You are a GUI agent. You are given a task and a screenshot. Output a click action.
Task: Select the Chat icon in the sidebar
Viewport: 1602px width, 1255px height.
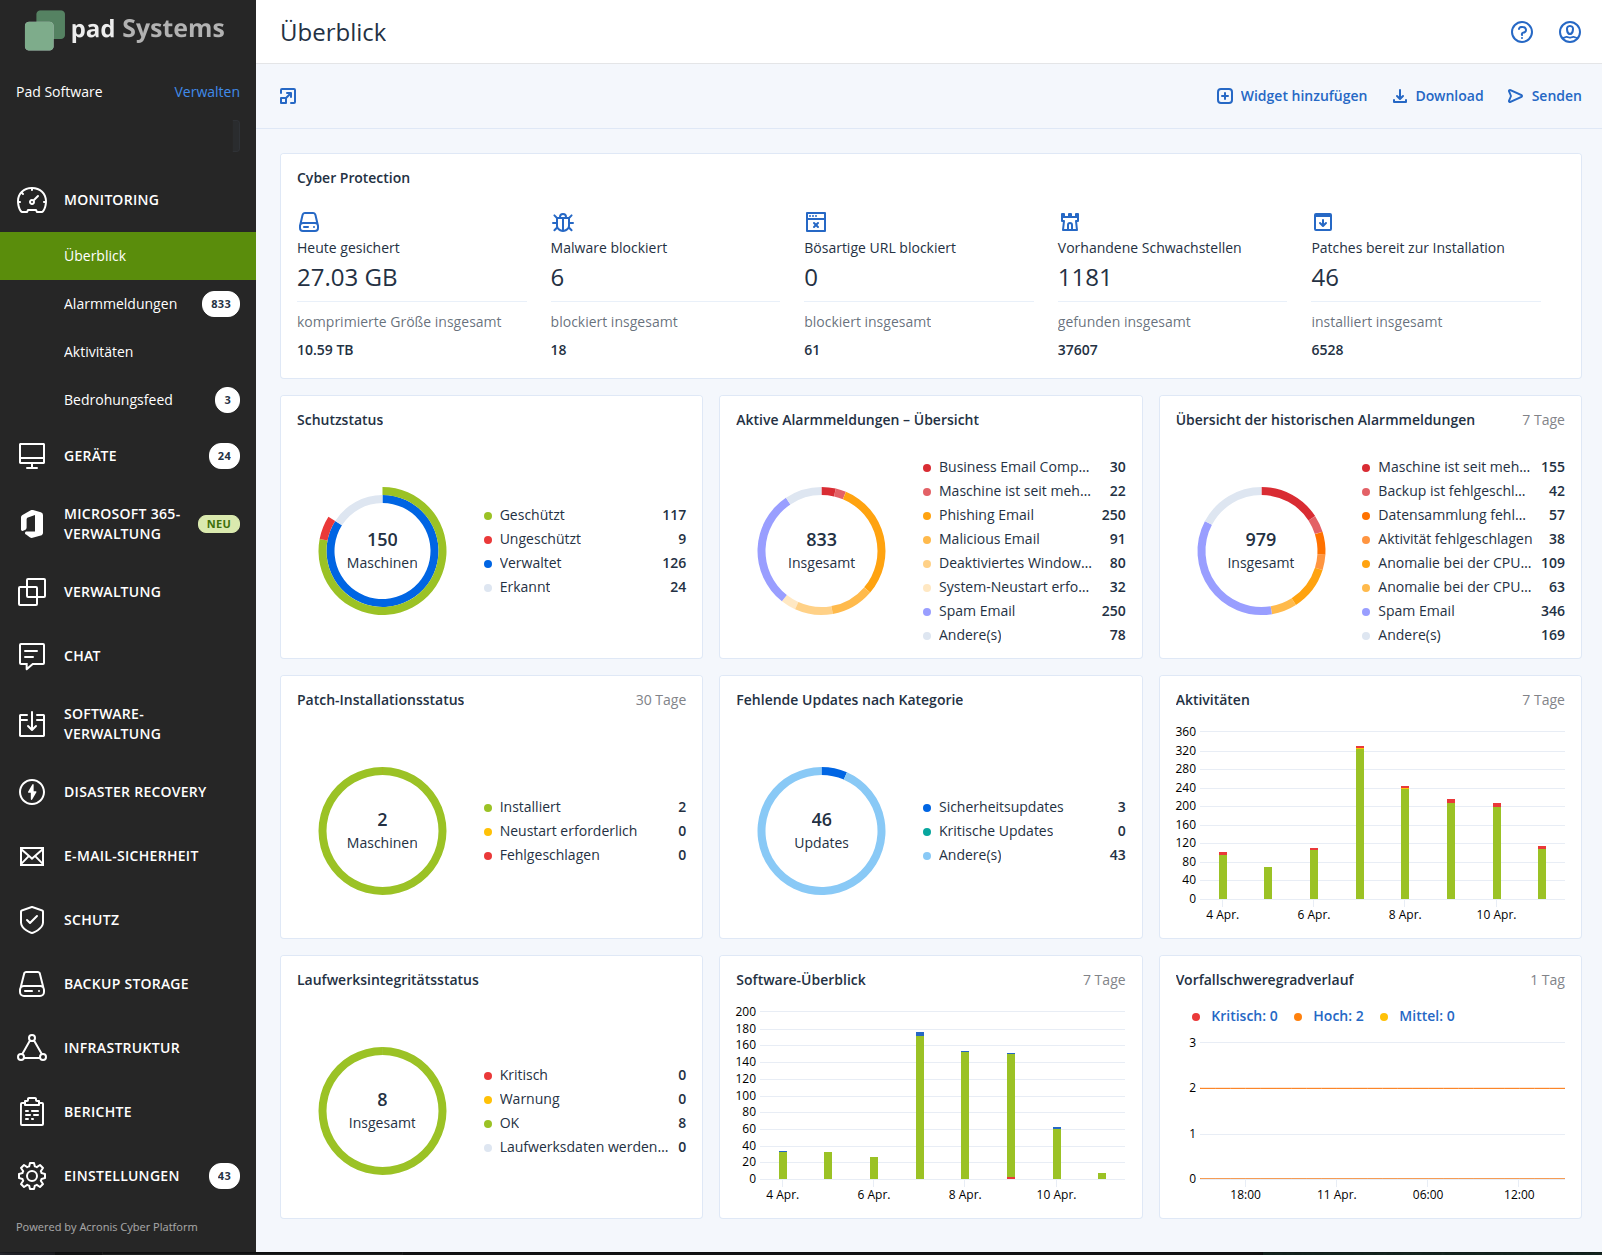click(x=32, y=656)
